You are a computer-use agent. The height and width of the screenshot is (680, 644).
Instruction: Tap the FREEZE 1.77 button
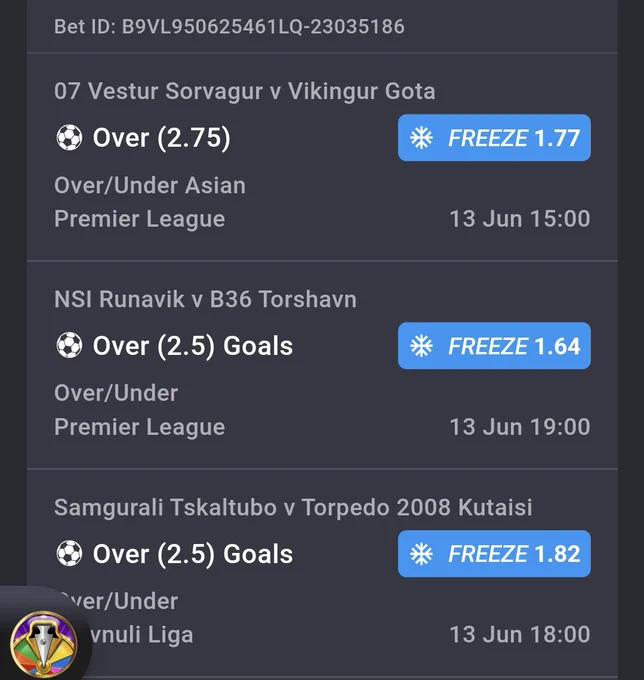494,138
